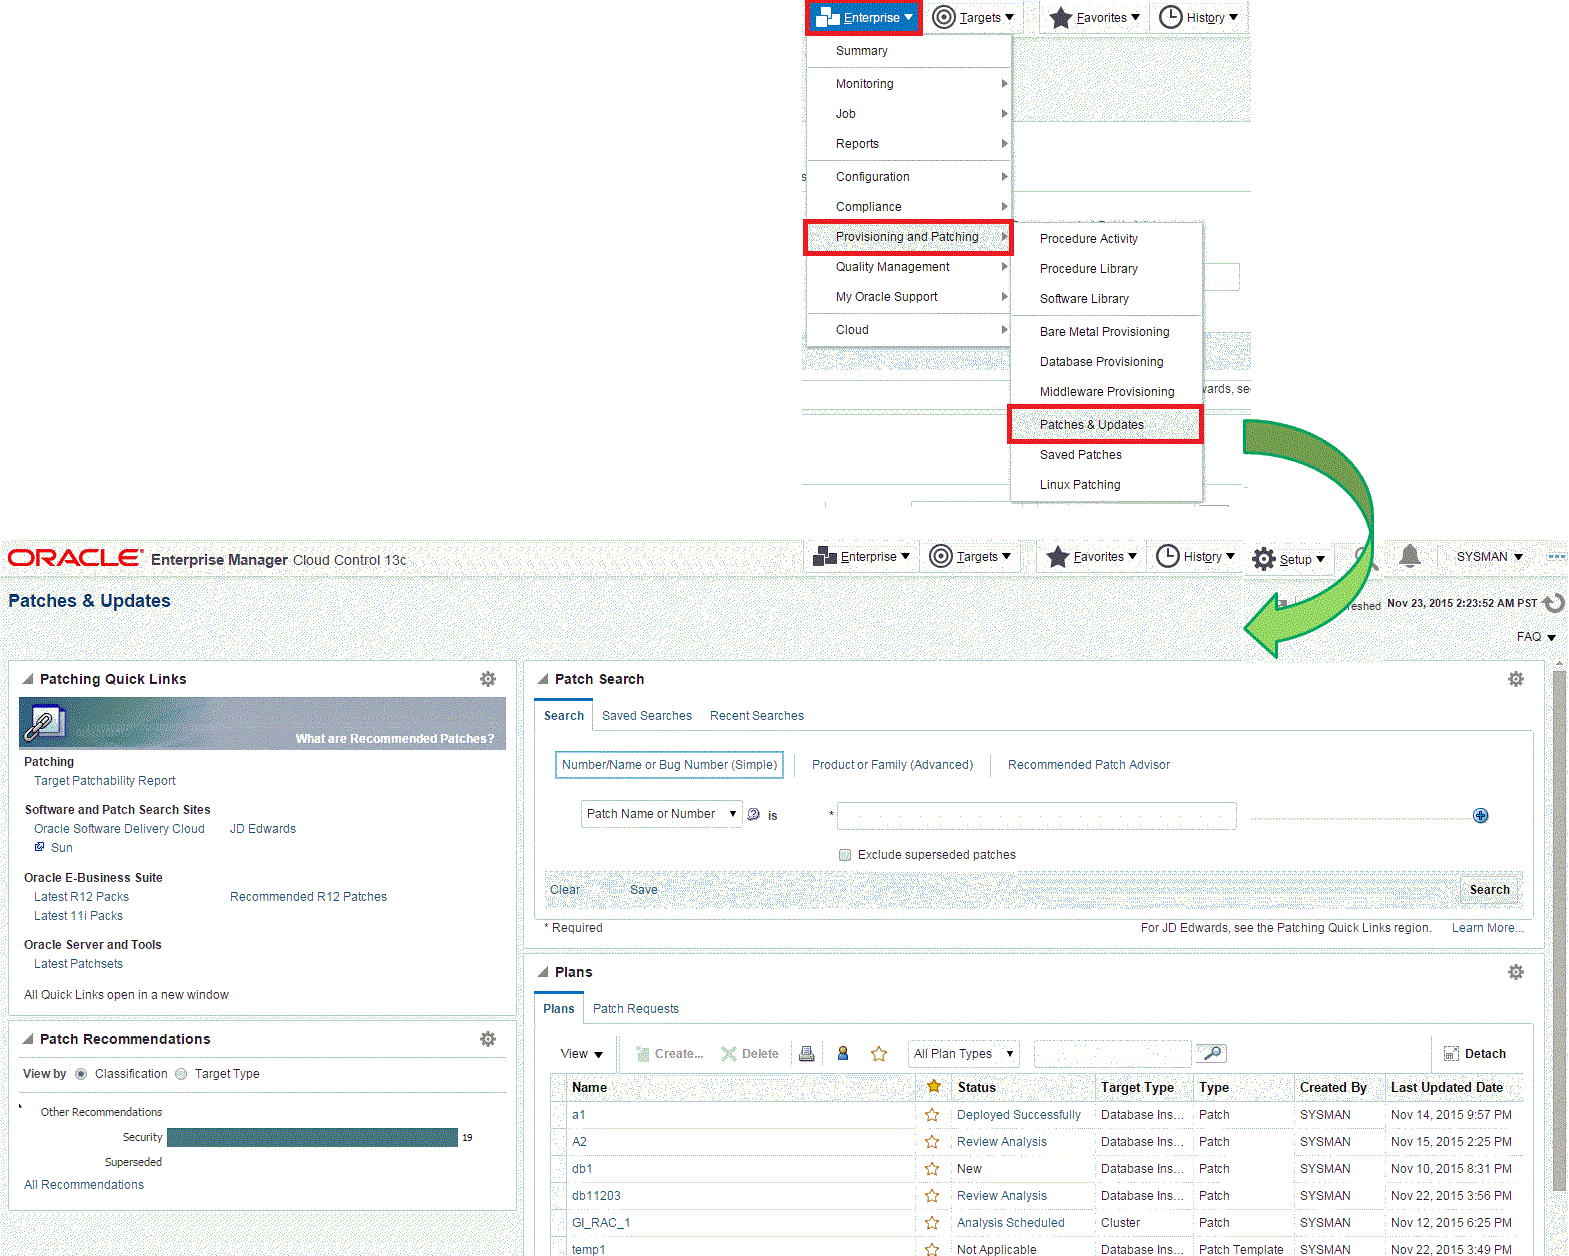
Task: Click the external link icon beside Sun
Action: point(40,847)
